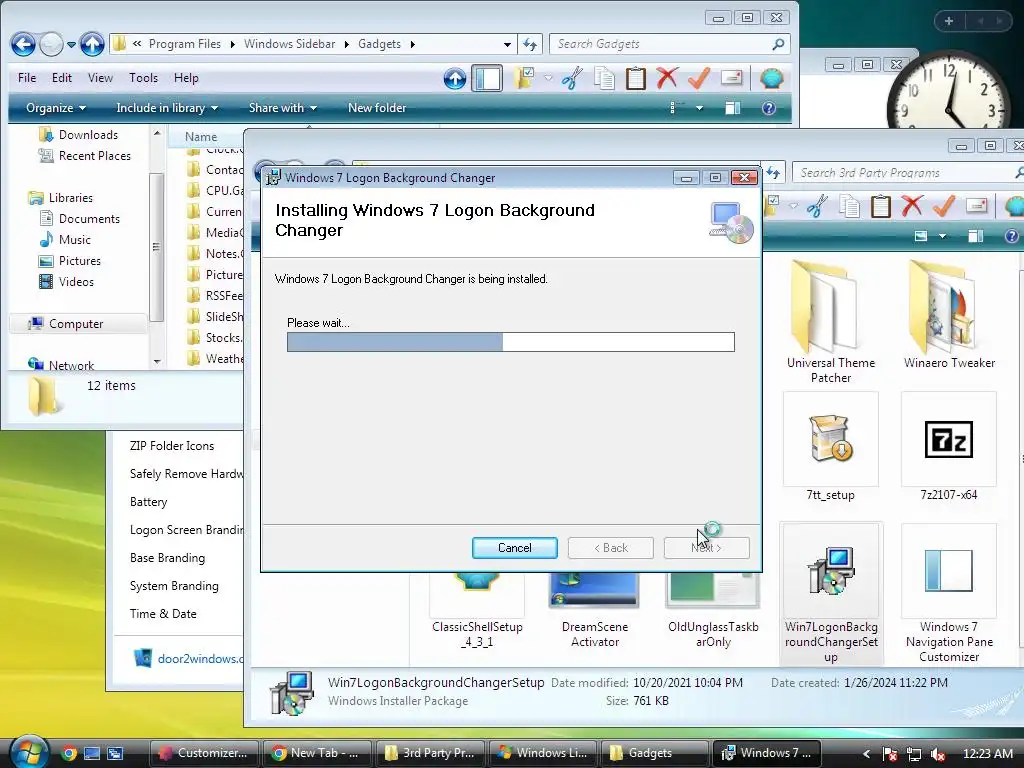Select the Time & Date entry
Screen dimensions: 1024x768
163,614
